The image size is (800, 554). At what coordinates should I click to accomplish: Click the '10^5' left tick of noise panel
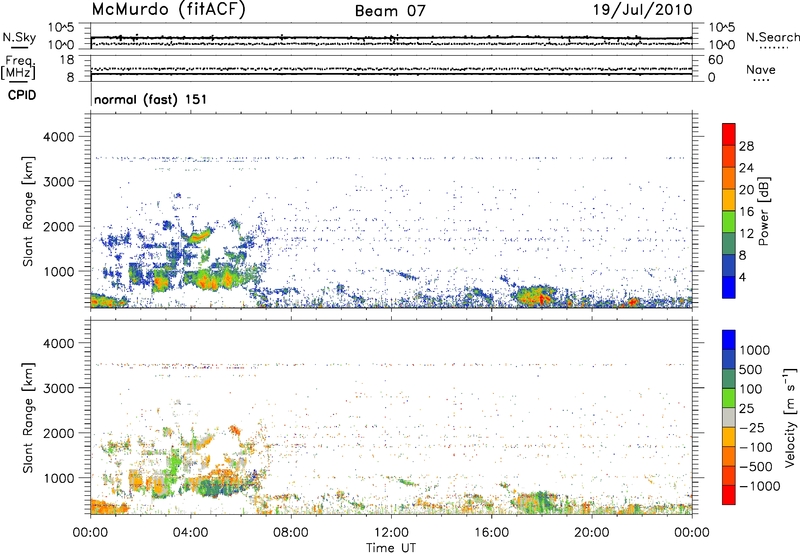[x=61, y=27]
